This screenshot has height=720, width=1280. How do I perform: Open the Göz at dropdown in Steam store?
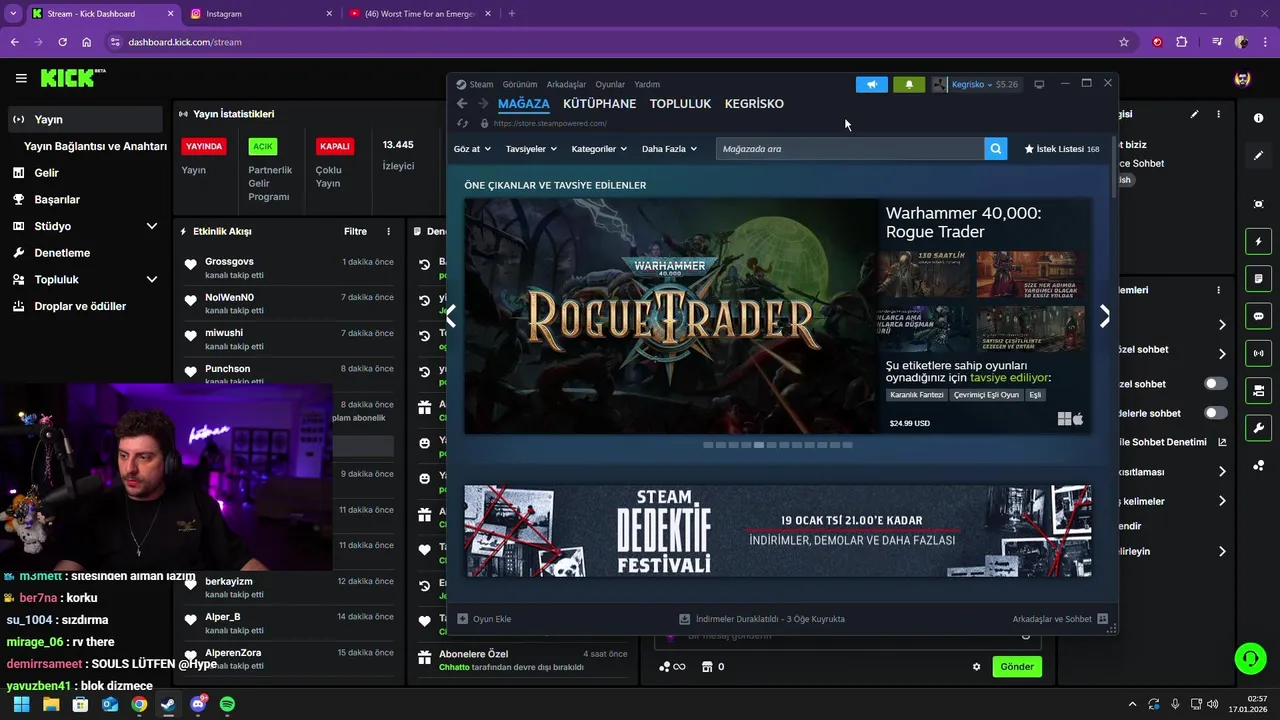tap(472, 149)
